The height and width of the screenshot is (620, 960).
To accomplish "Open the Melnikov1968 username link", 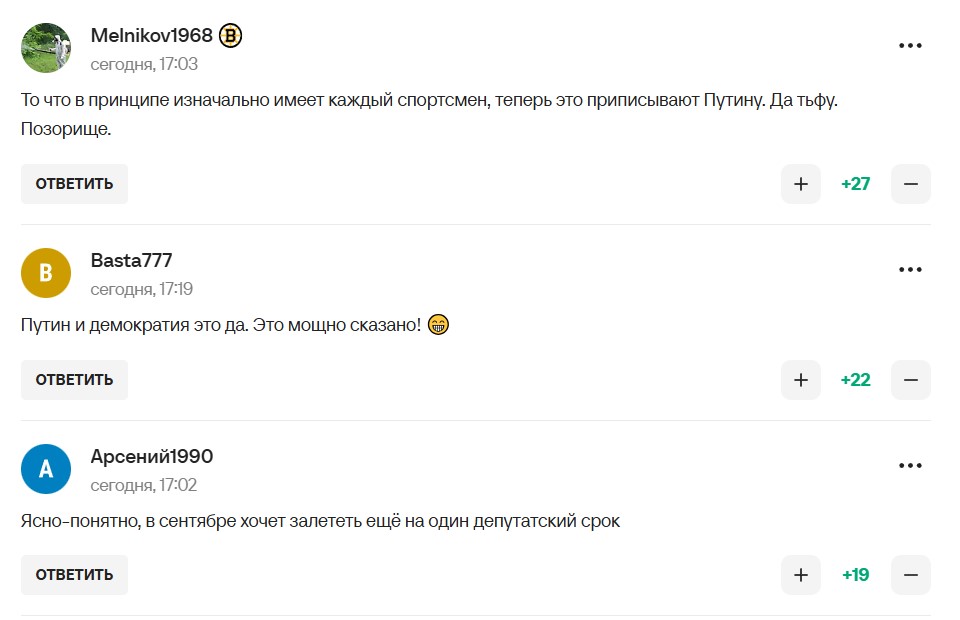I will (152, 36).
